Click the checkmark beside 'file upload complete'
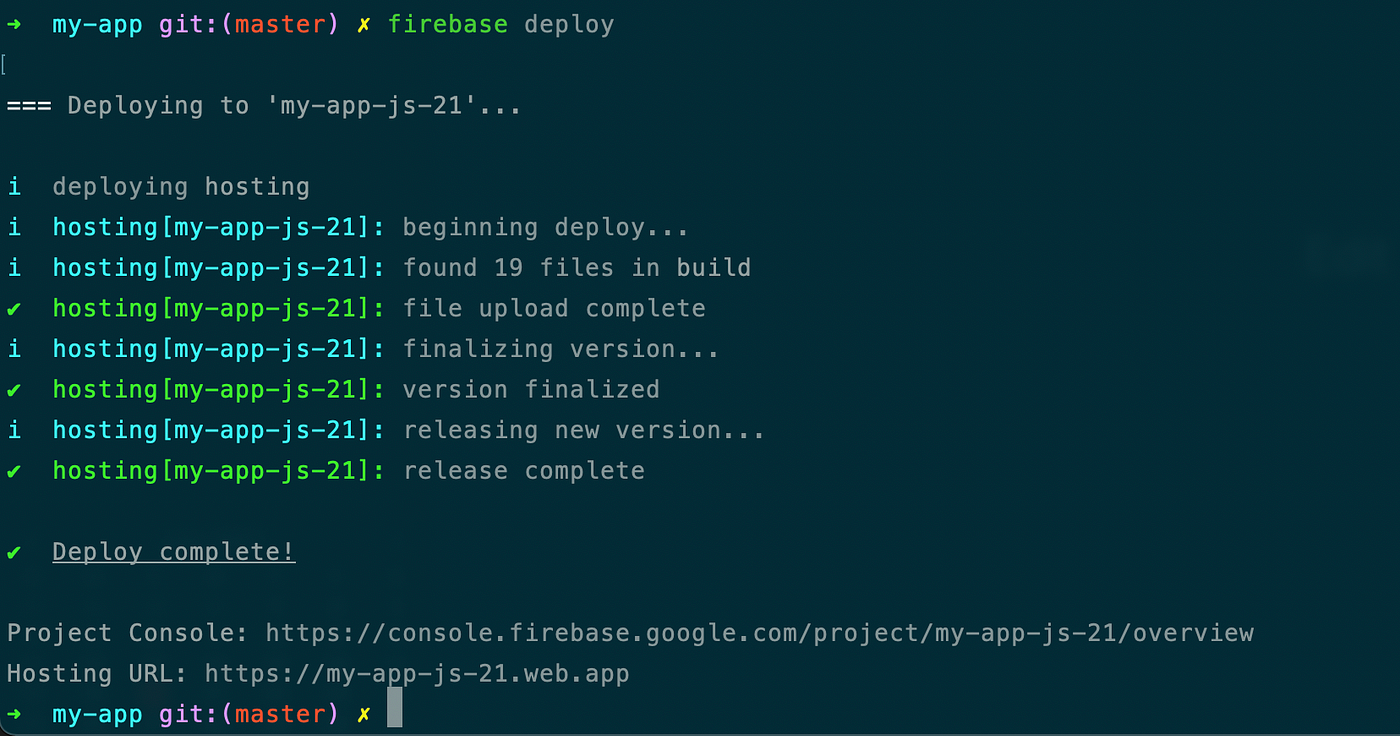1400x736 pixels. (14, 308)
